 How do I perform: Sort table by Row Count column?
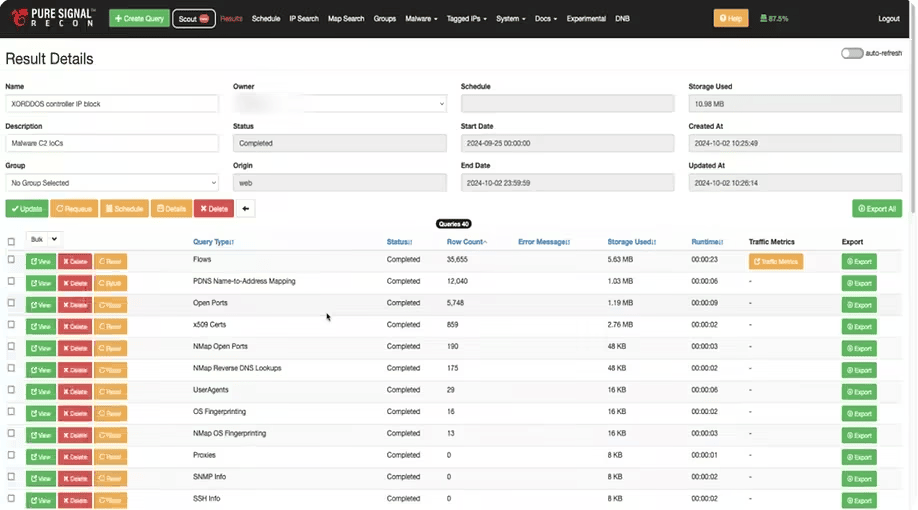(x=467, y=242)
